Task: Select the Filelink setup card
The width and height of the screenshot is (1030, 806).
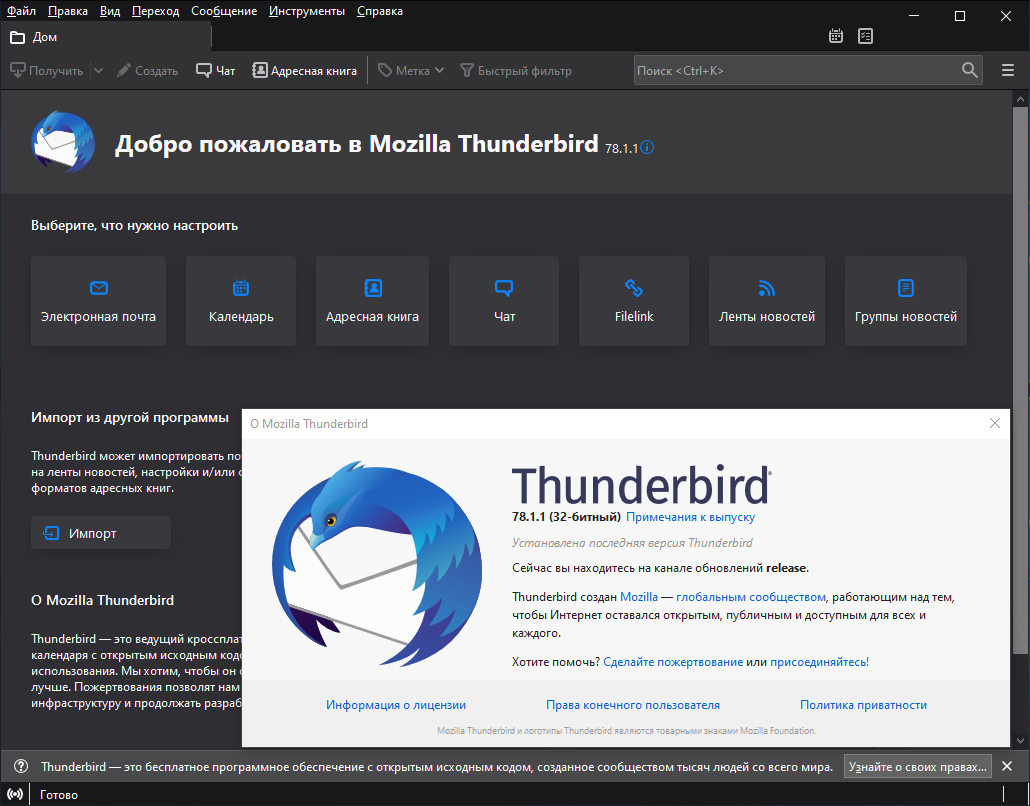Action: (x=634, y=301)
